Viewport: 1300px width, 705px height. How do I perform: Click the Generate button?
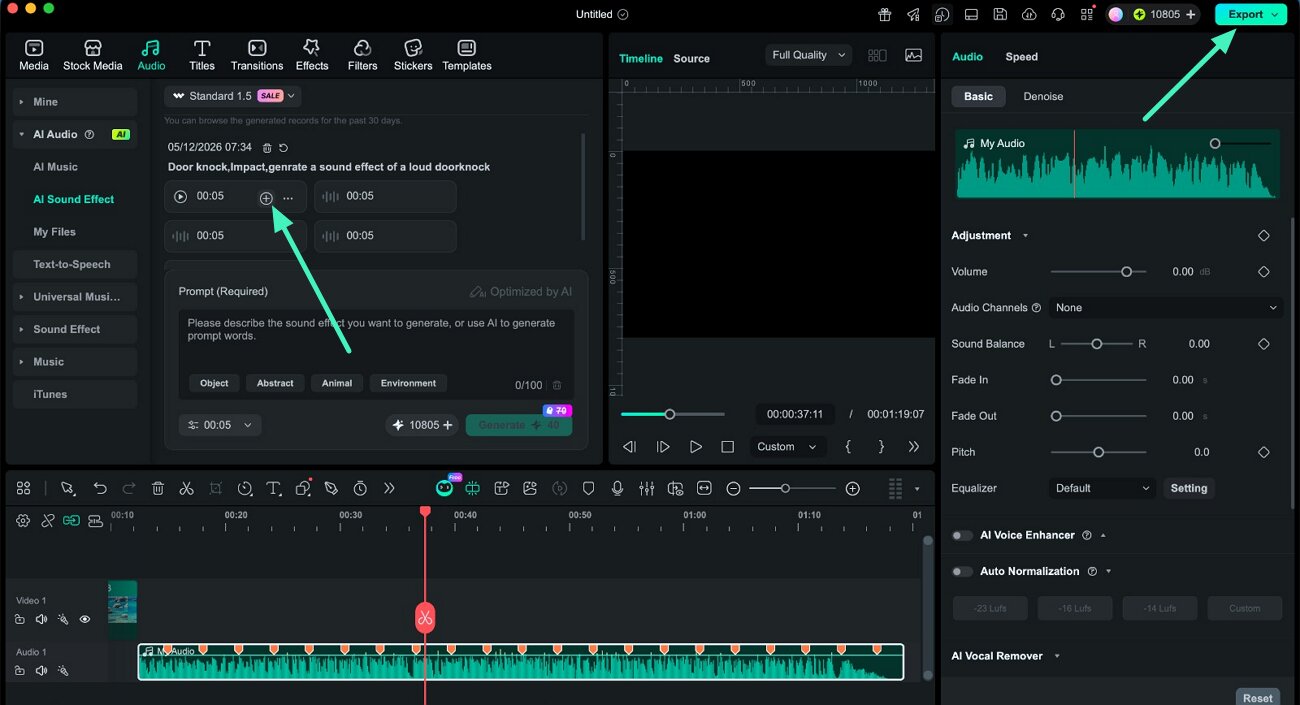click(x=519, y=425)
